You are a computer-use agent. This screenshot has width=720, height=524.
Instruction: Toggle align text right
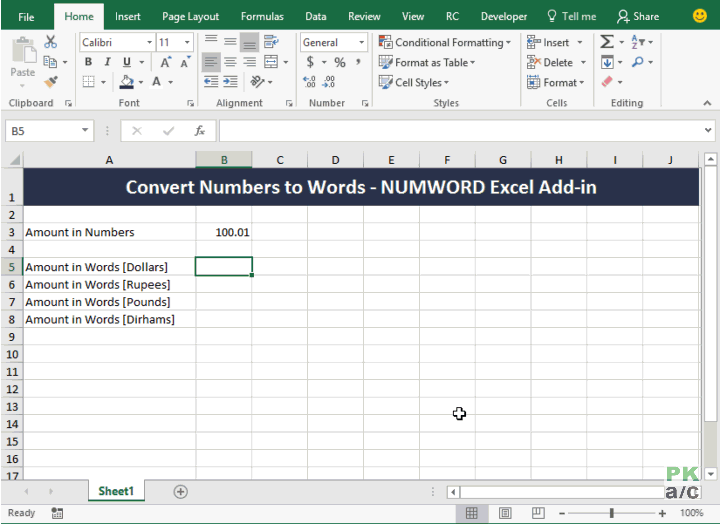pos(250,62)
